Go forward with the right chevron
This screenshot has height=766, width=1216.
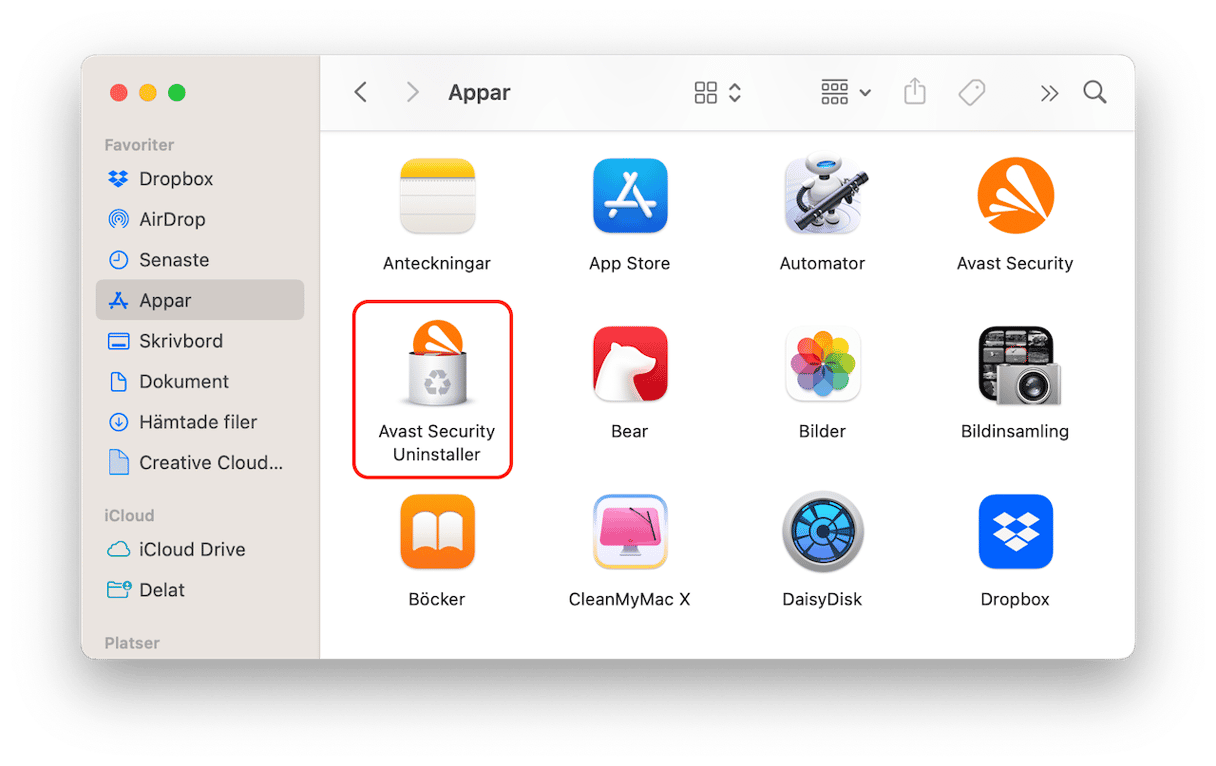click(x=412, y=93)
